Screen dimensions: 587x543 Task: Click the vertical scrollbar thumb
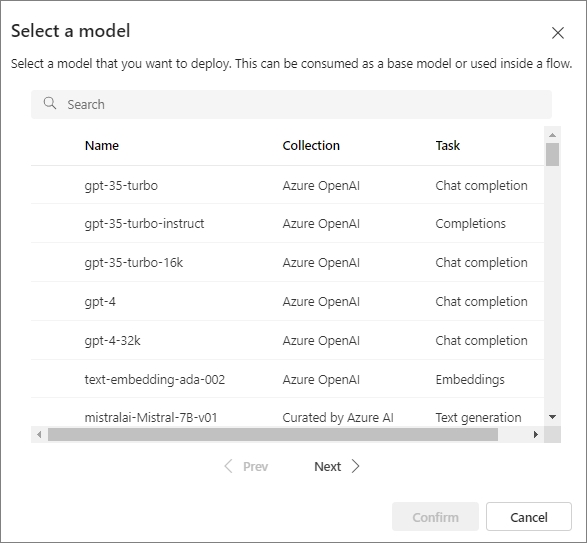[x=553, y=154]
